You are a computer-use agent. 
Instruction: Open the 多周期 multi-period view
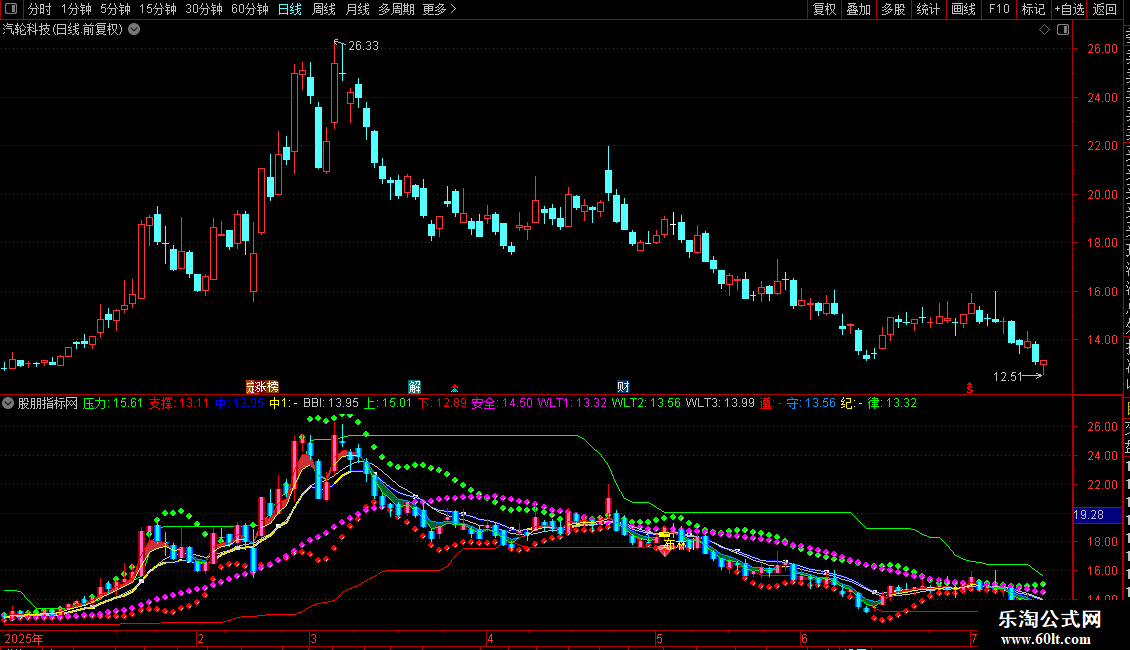396,9
